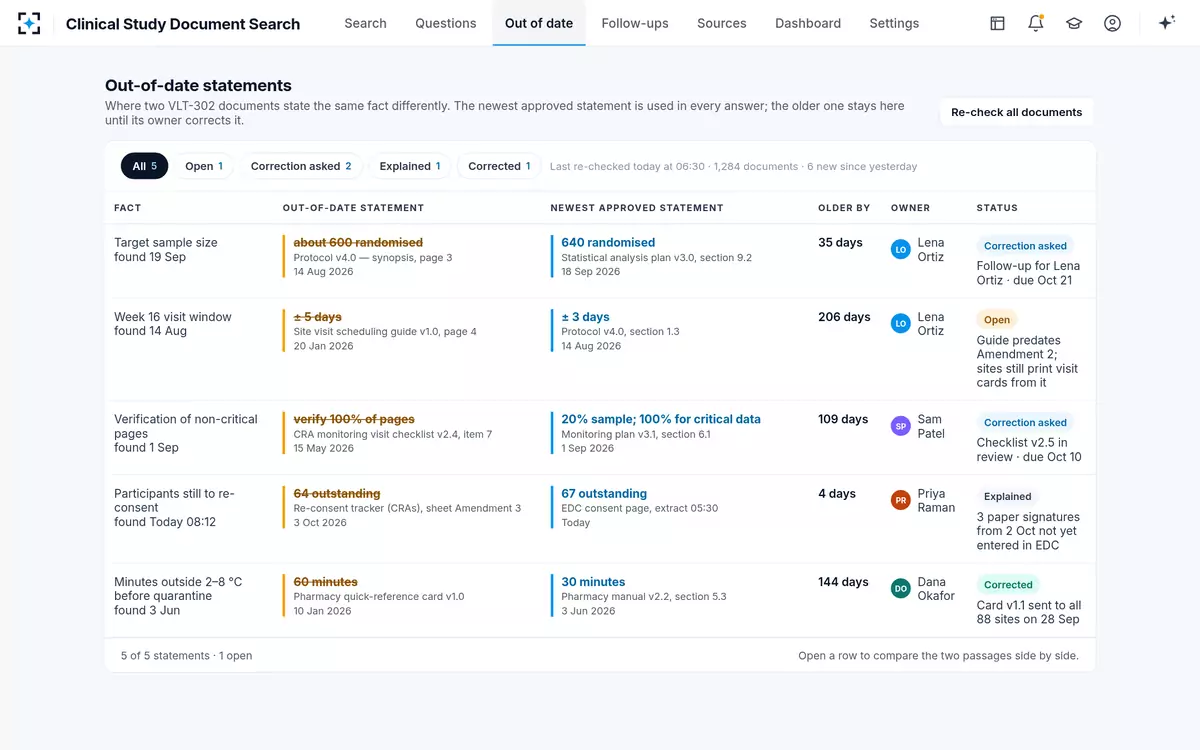Open the Settings tab
Image resolution: width=1200 pixels, height=750 pixels.
(x=894, y=23)
